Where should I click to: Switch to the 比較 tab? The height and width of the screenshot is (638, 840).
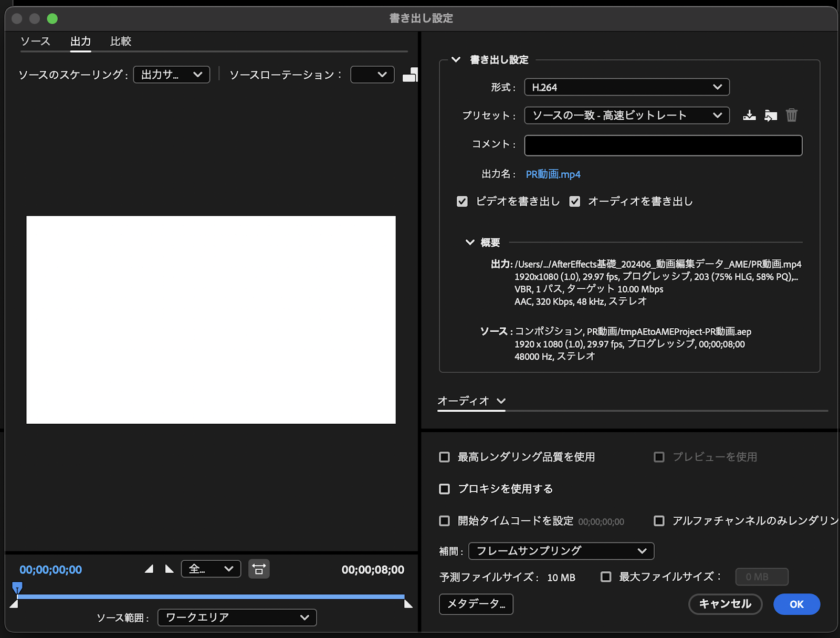coord(120,41)
